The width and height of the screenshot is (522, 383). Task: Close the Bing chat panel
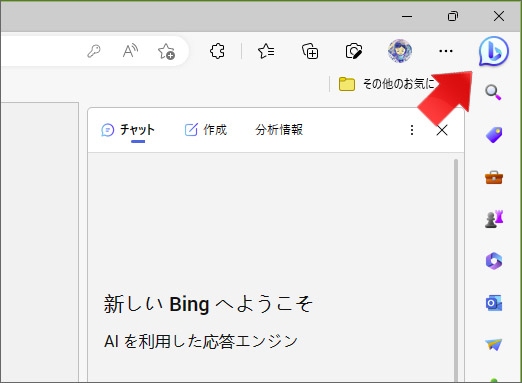tap(442, 130)
